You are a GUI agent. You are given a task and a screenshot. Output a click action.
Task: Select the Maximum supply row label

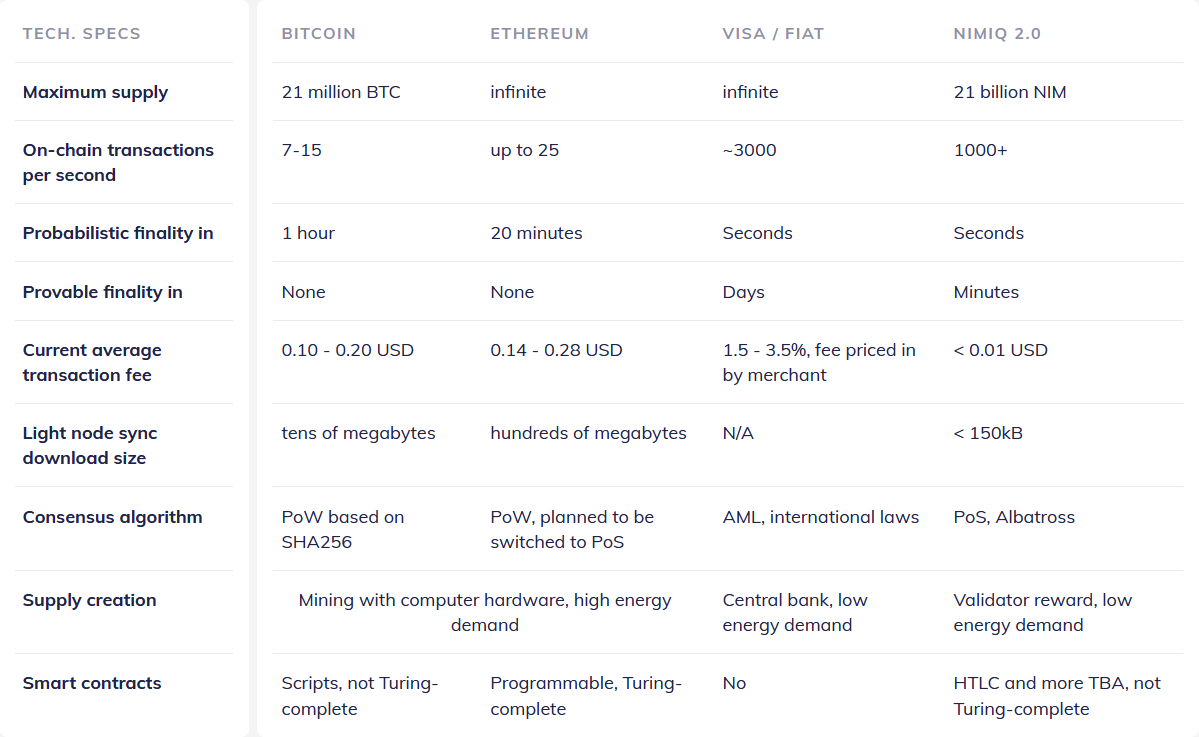click(96, 93)
